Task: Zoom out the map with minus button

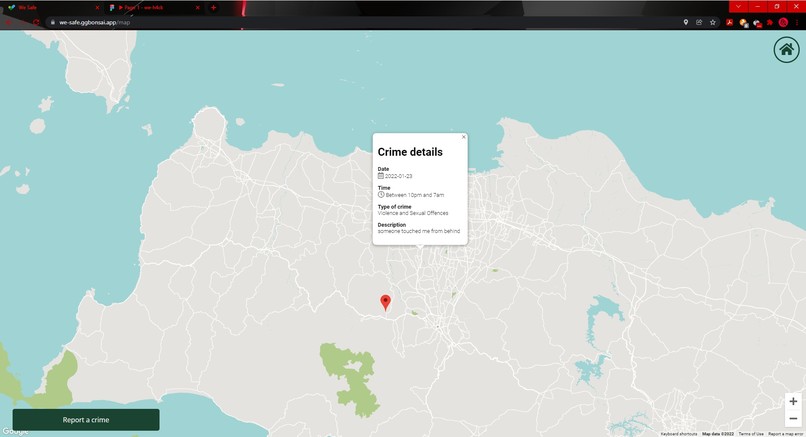Action: 793,418
